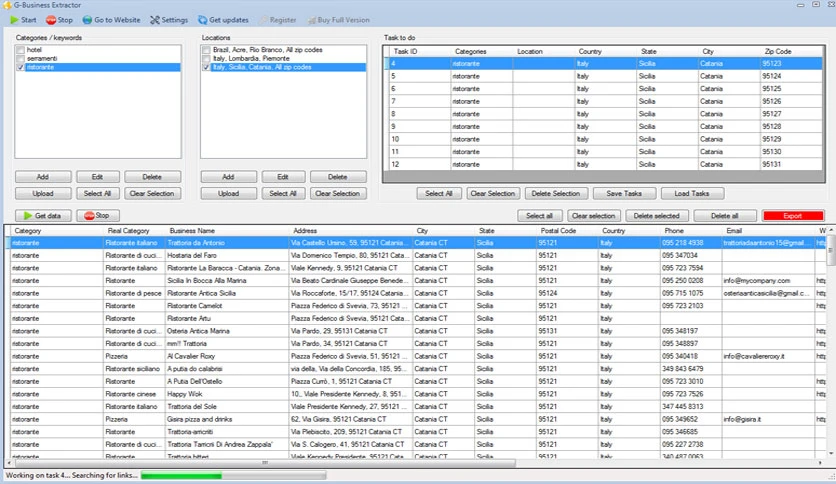Click the red Stop icon in the top toolbar

click(x=51, y=20)
